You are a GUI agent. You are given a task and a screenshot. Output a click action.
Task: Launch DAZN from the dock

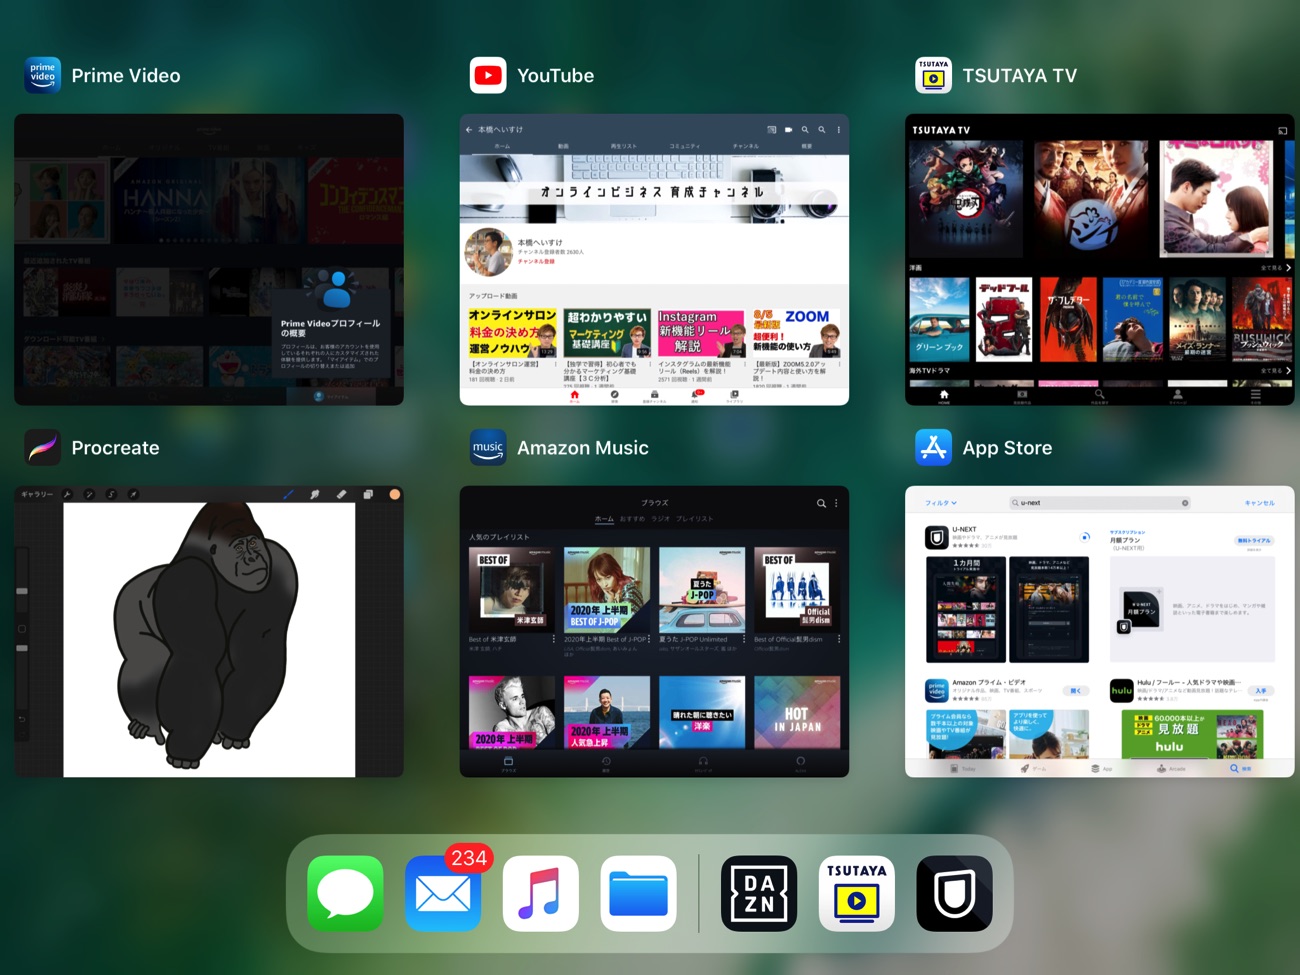click(x=759, y=894)
